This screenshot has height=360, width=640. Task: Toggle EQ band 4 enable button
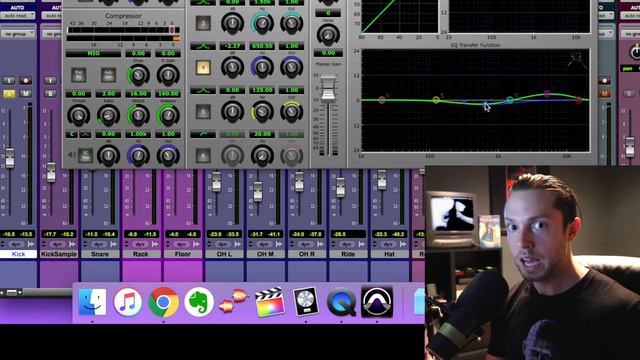[203, 67]
